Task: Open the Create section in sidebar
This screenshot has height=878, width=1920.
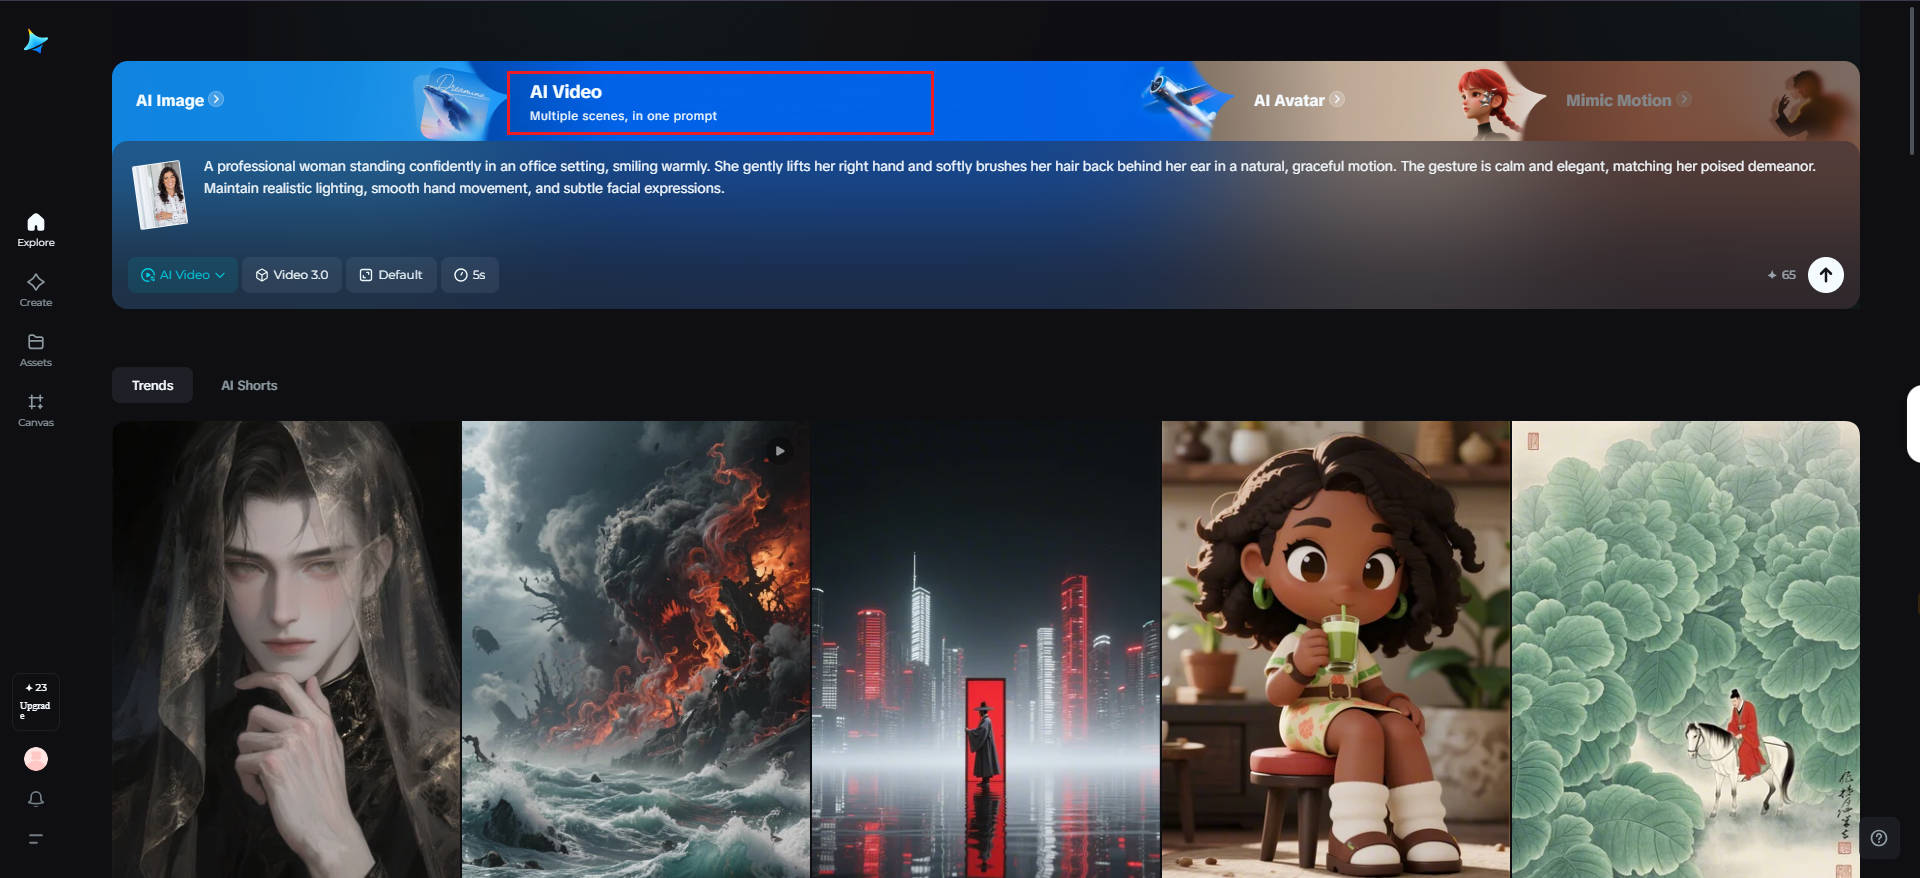Action: [36, 289]
